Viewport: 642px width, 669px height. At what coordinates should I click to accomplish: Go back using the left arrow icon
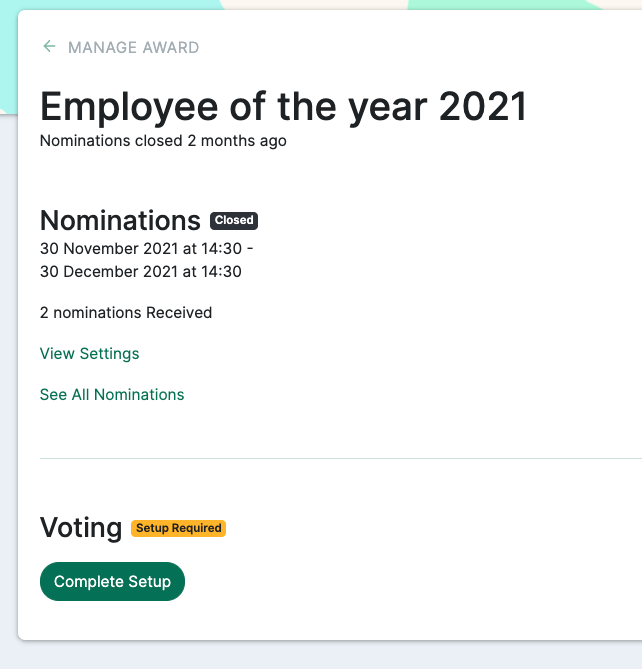pyautogui.click(x=49, y=47)
